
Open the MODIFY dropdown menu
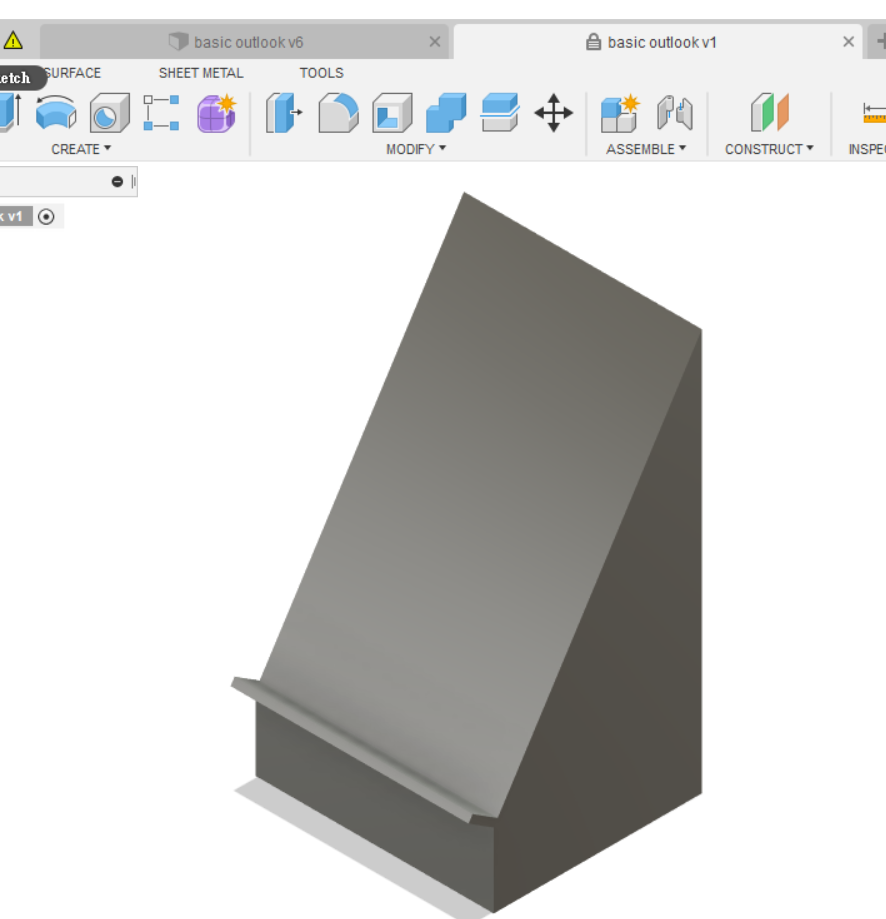coord(416,149)
